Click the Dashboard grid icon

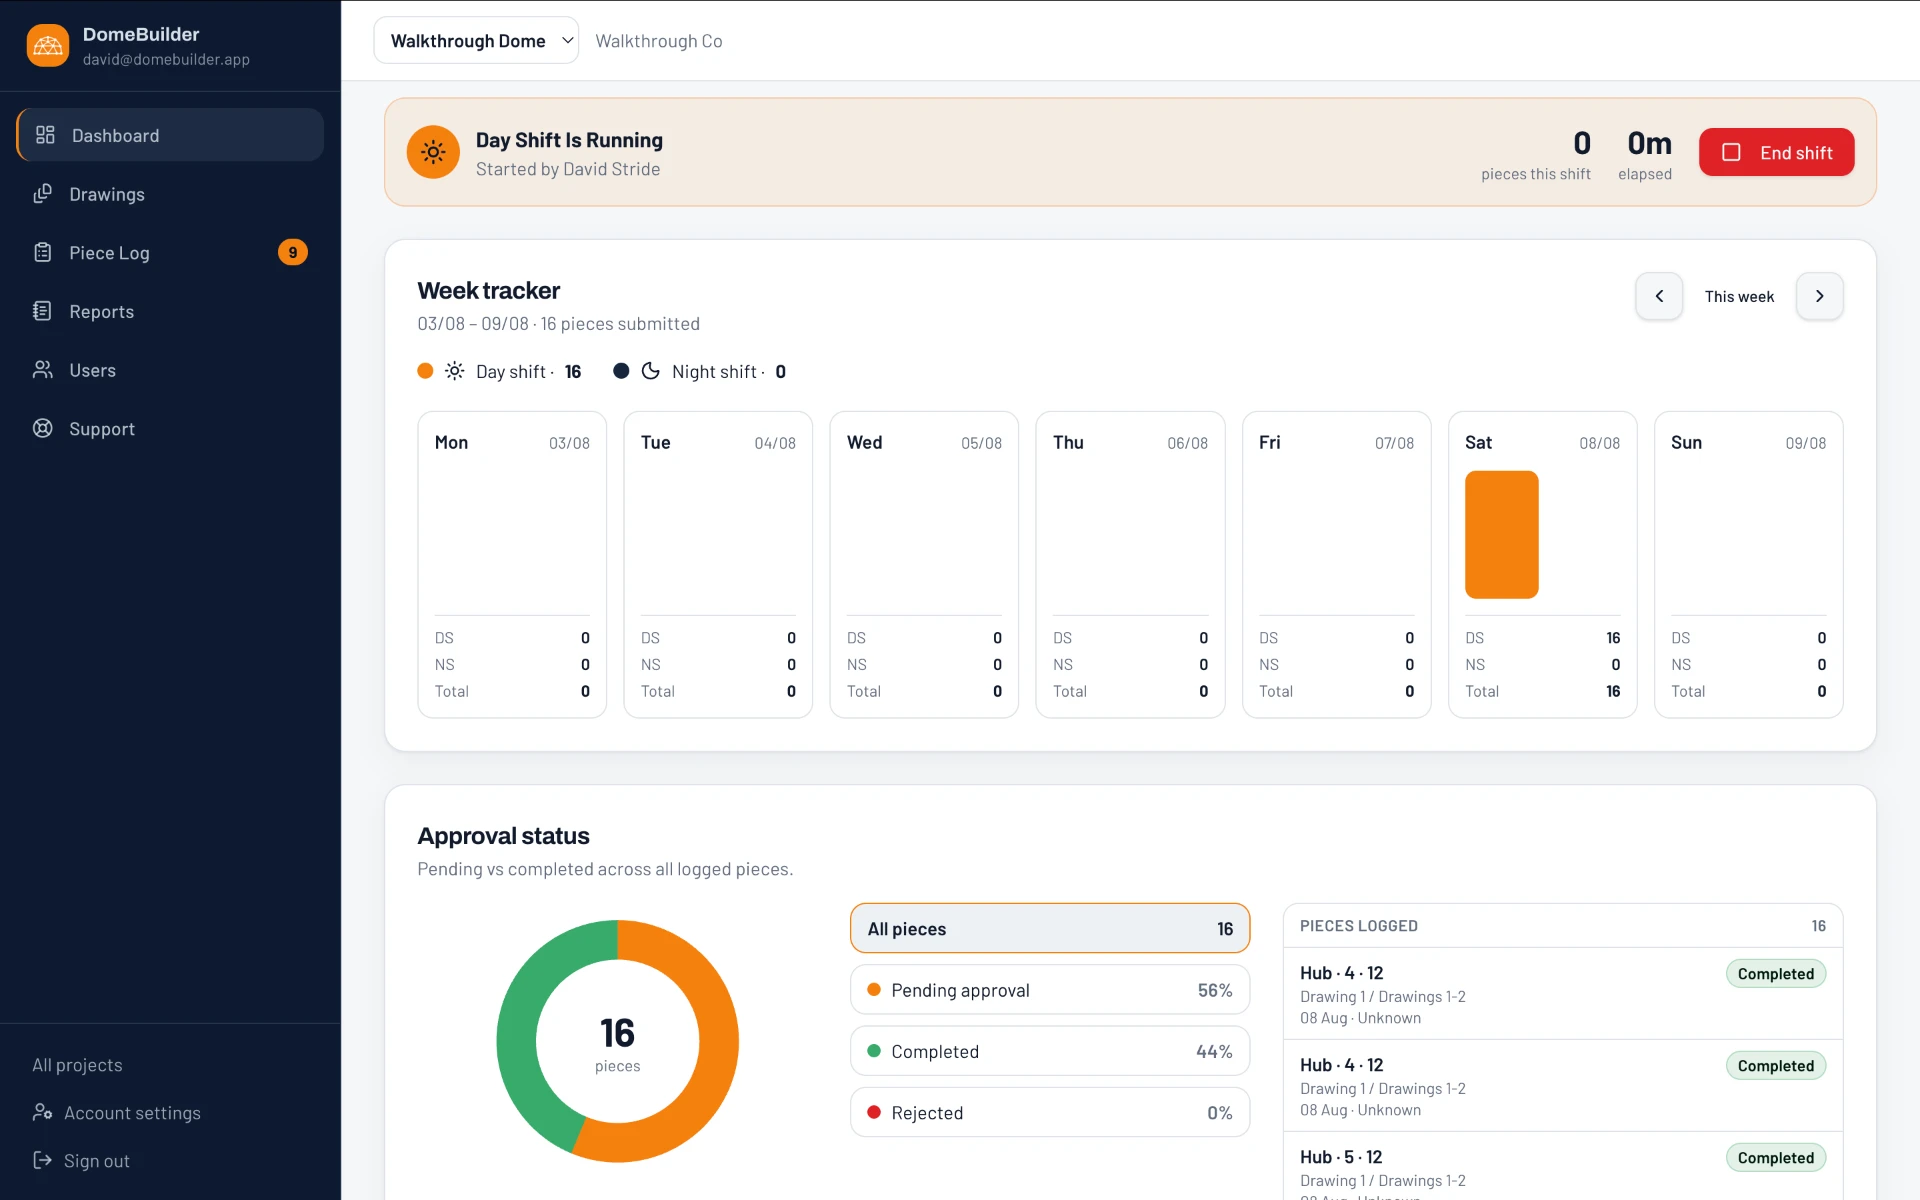(45, 135)
